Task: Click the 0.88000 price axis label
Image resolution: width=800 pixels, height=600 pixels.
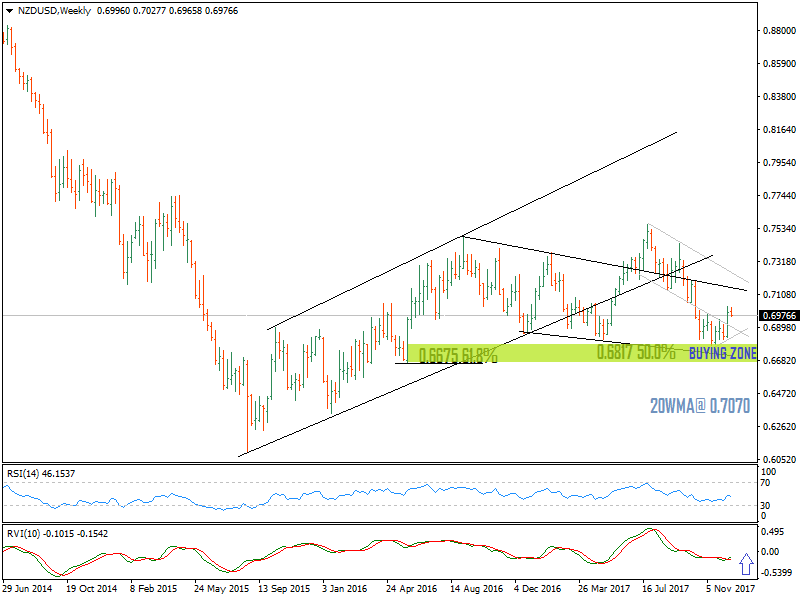Action: [779, 31]
